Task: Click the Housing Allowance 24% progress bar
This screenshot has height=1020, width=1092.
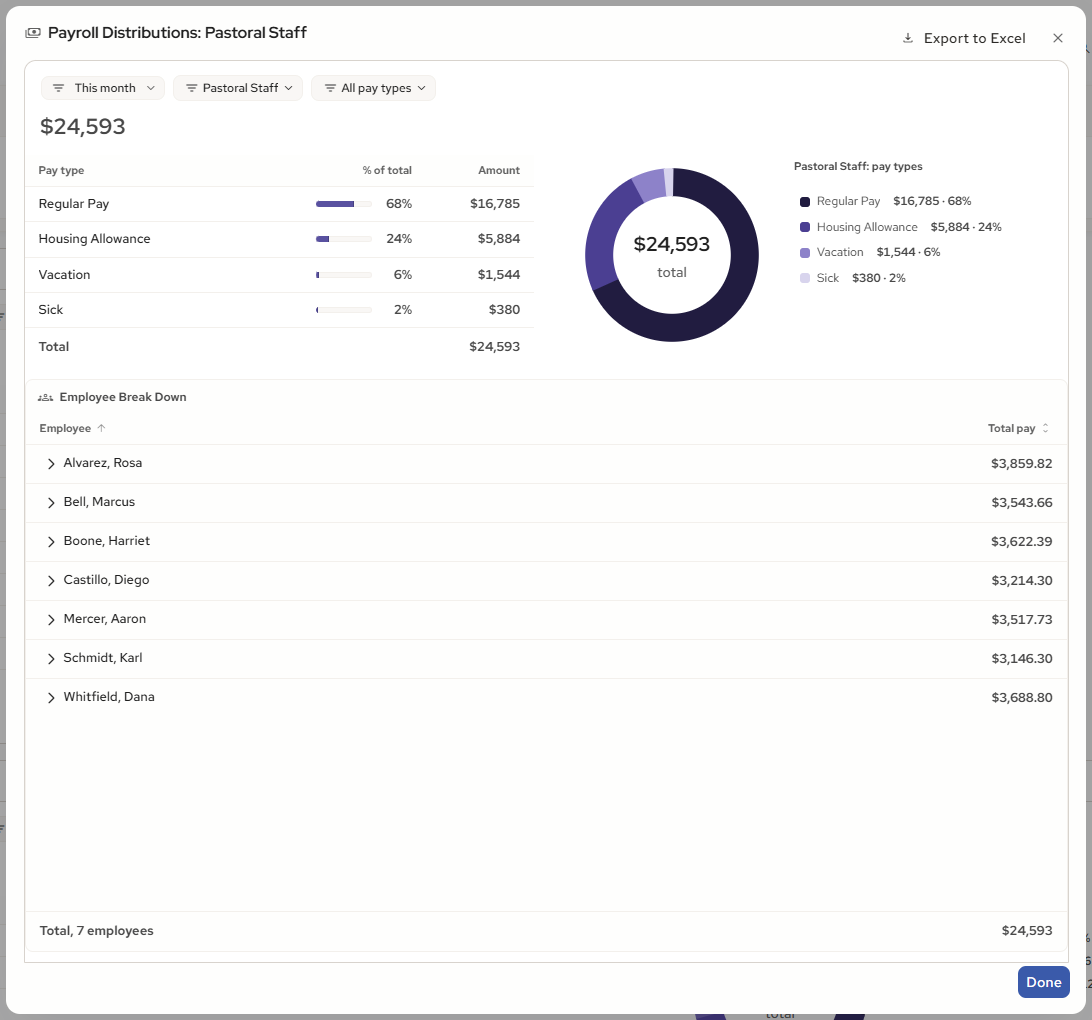Action: point(344,239)
